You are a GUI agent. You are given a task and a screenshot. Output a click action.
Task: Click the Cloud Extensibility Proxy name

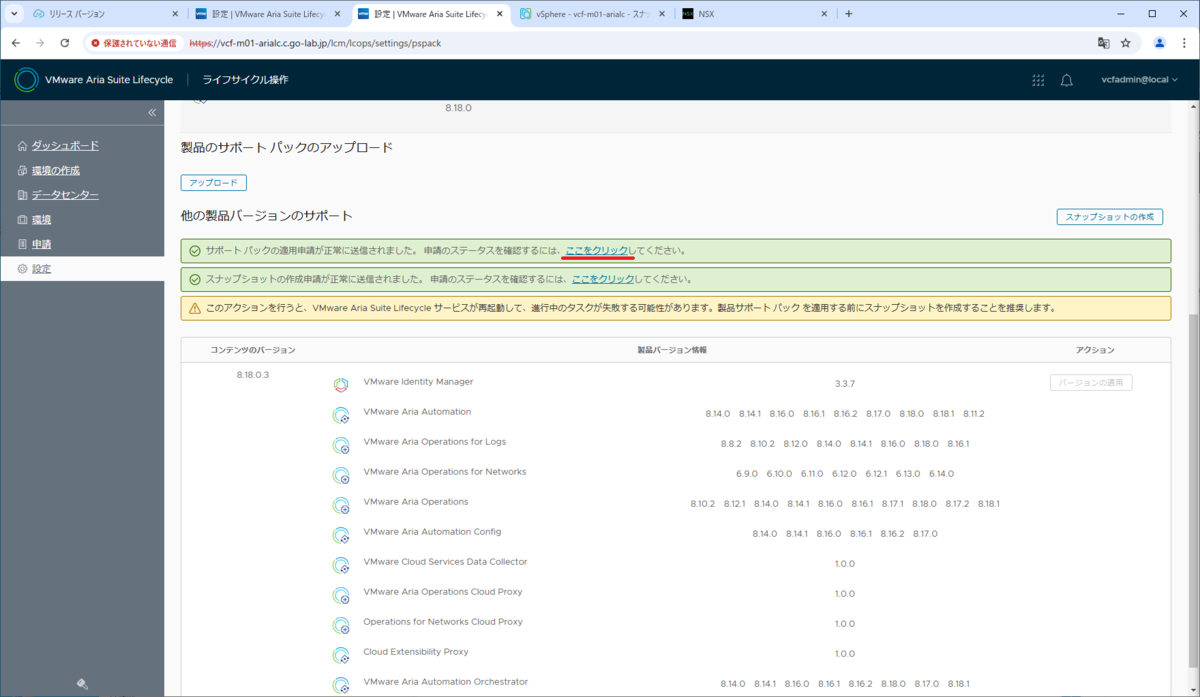point(416,652)
